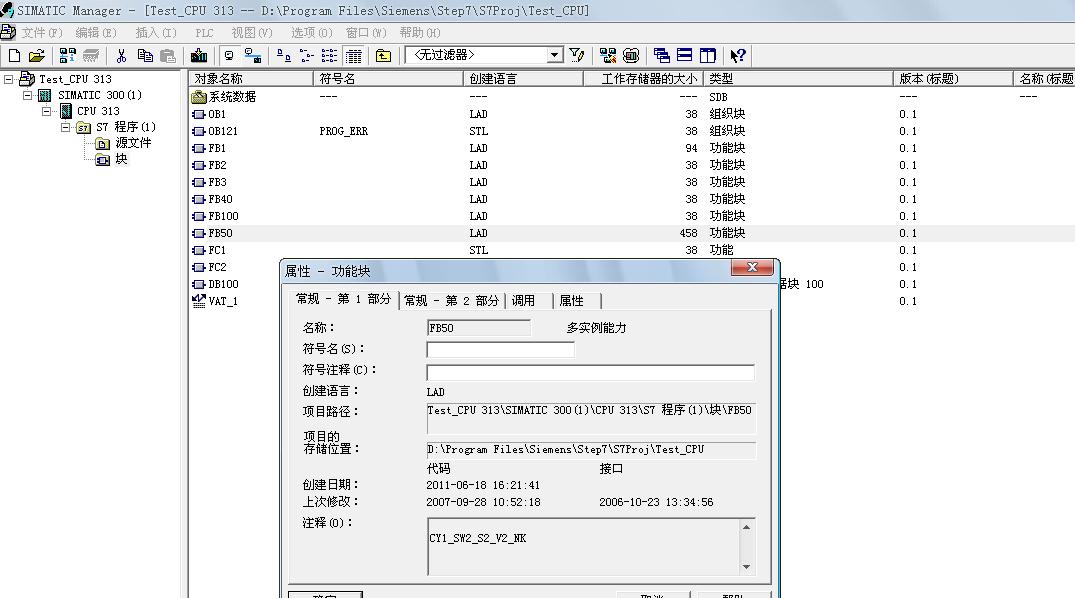Click the Up One Level icon

pos(383,56)
